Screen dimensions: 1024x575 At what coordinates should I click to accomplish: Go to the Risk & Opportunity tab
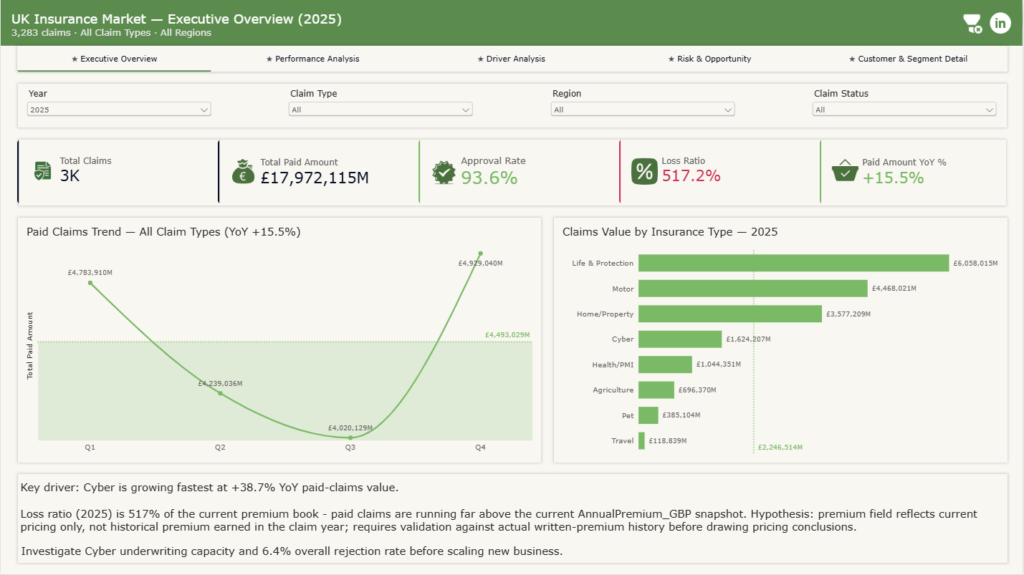click(709, 59)
